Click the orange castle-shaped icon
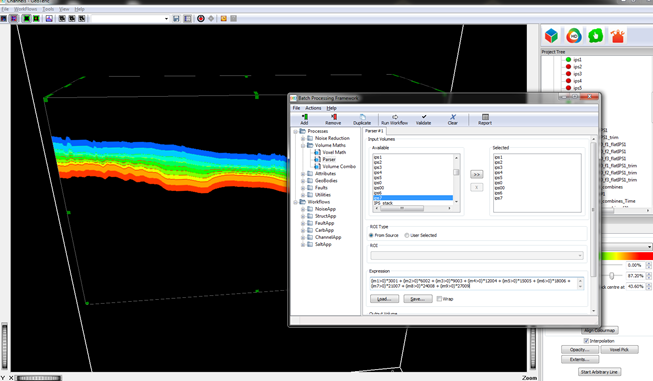The image size is (653, 381). pos(617,36)
